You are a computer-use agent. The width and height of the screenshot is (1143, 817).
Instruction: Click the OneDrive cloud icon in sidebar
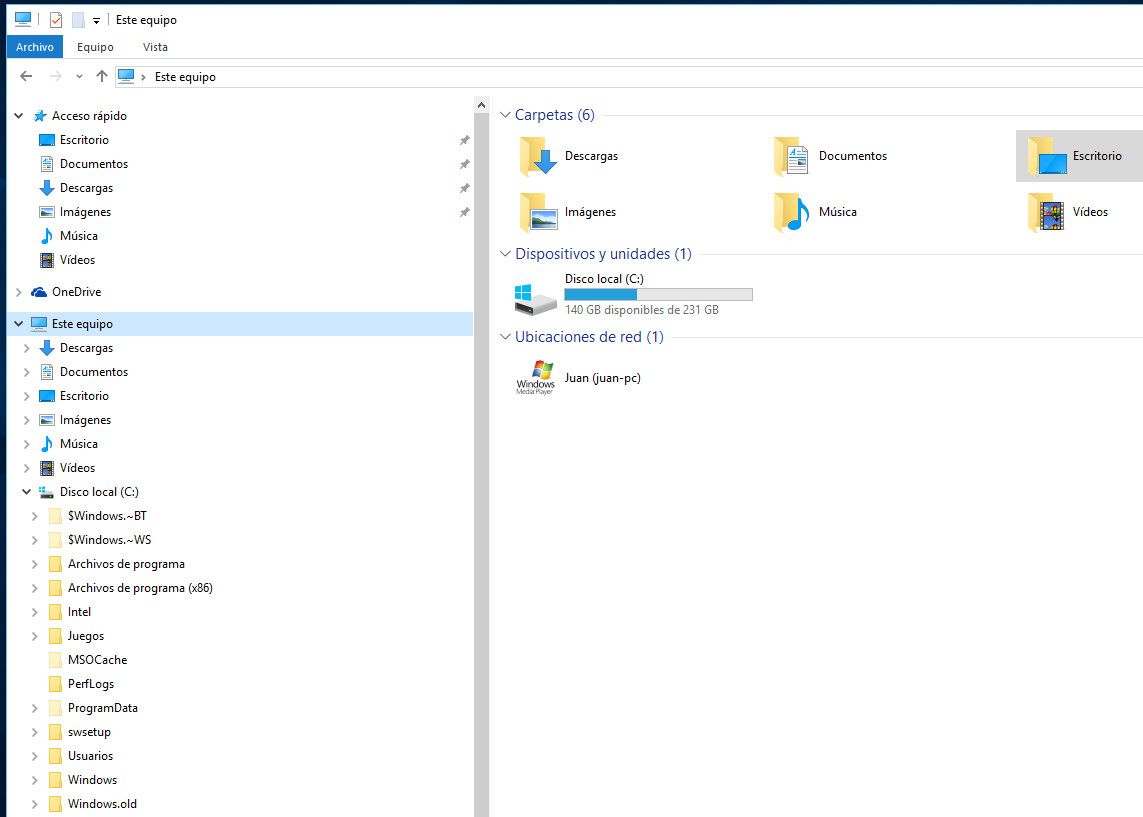click(39, 292)
